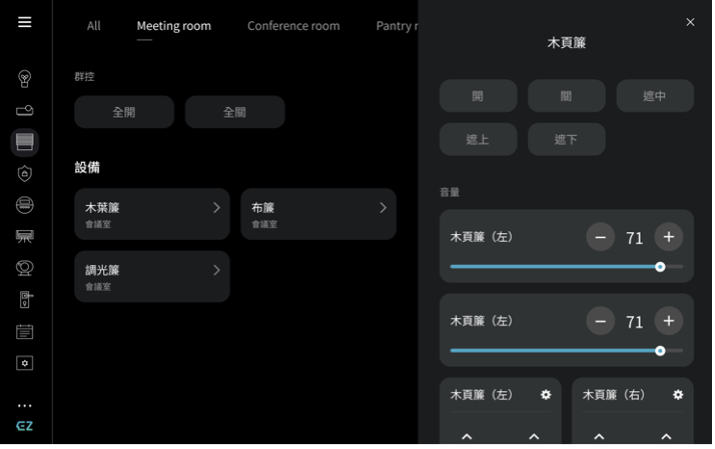Open settings gear on 木頁簾（左） bottom card
This screenshot has width=715, height=449.
(546, 395)
